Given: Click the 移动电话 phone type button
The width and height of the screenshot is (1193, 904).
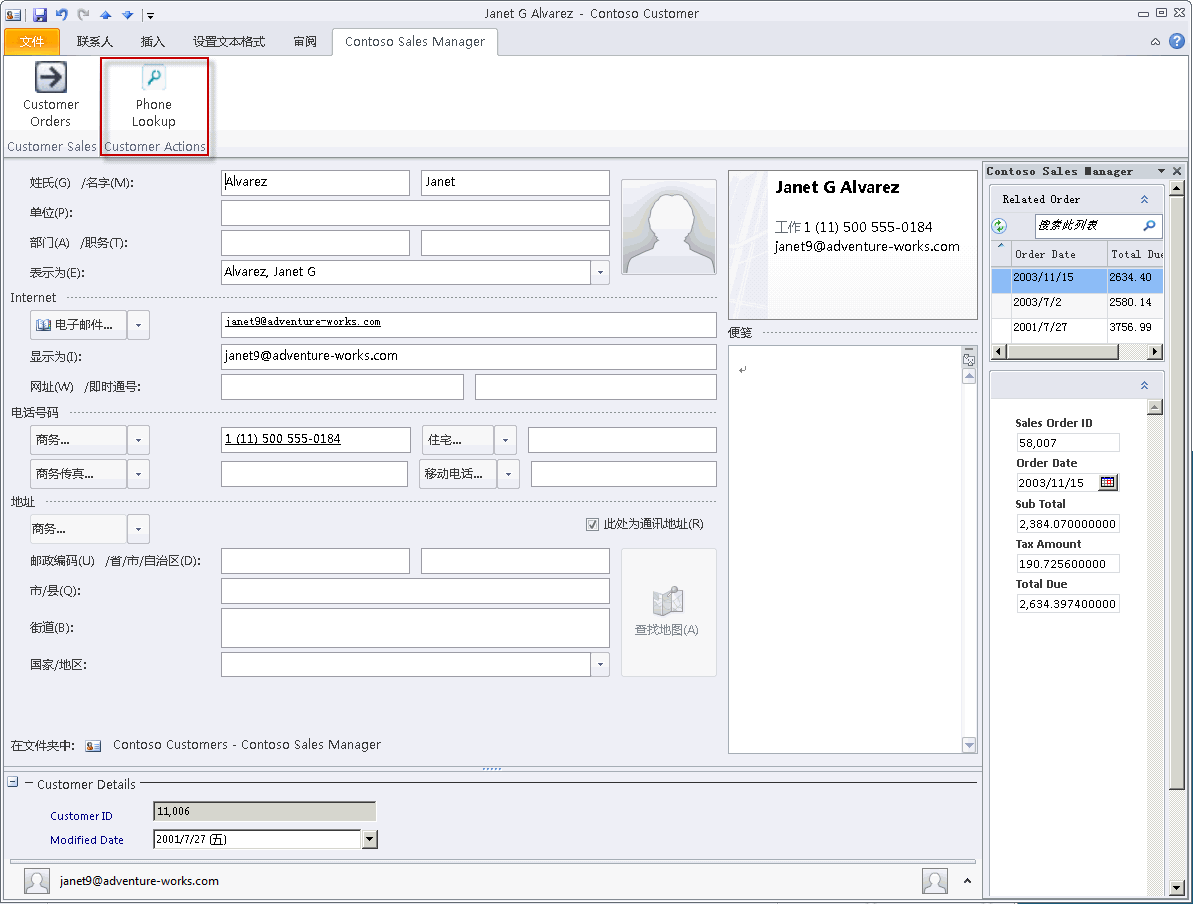Looking at the screenshot, I should (458, 474).
